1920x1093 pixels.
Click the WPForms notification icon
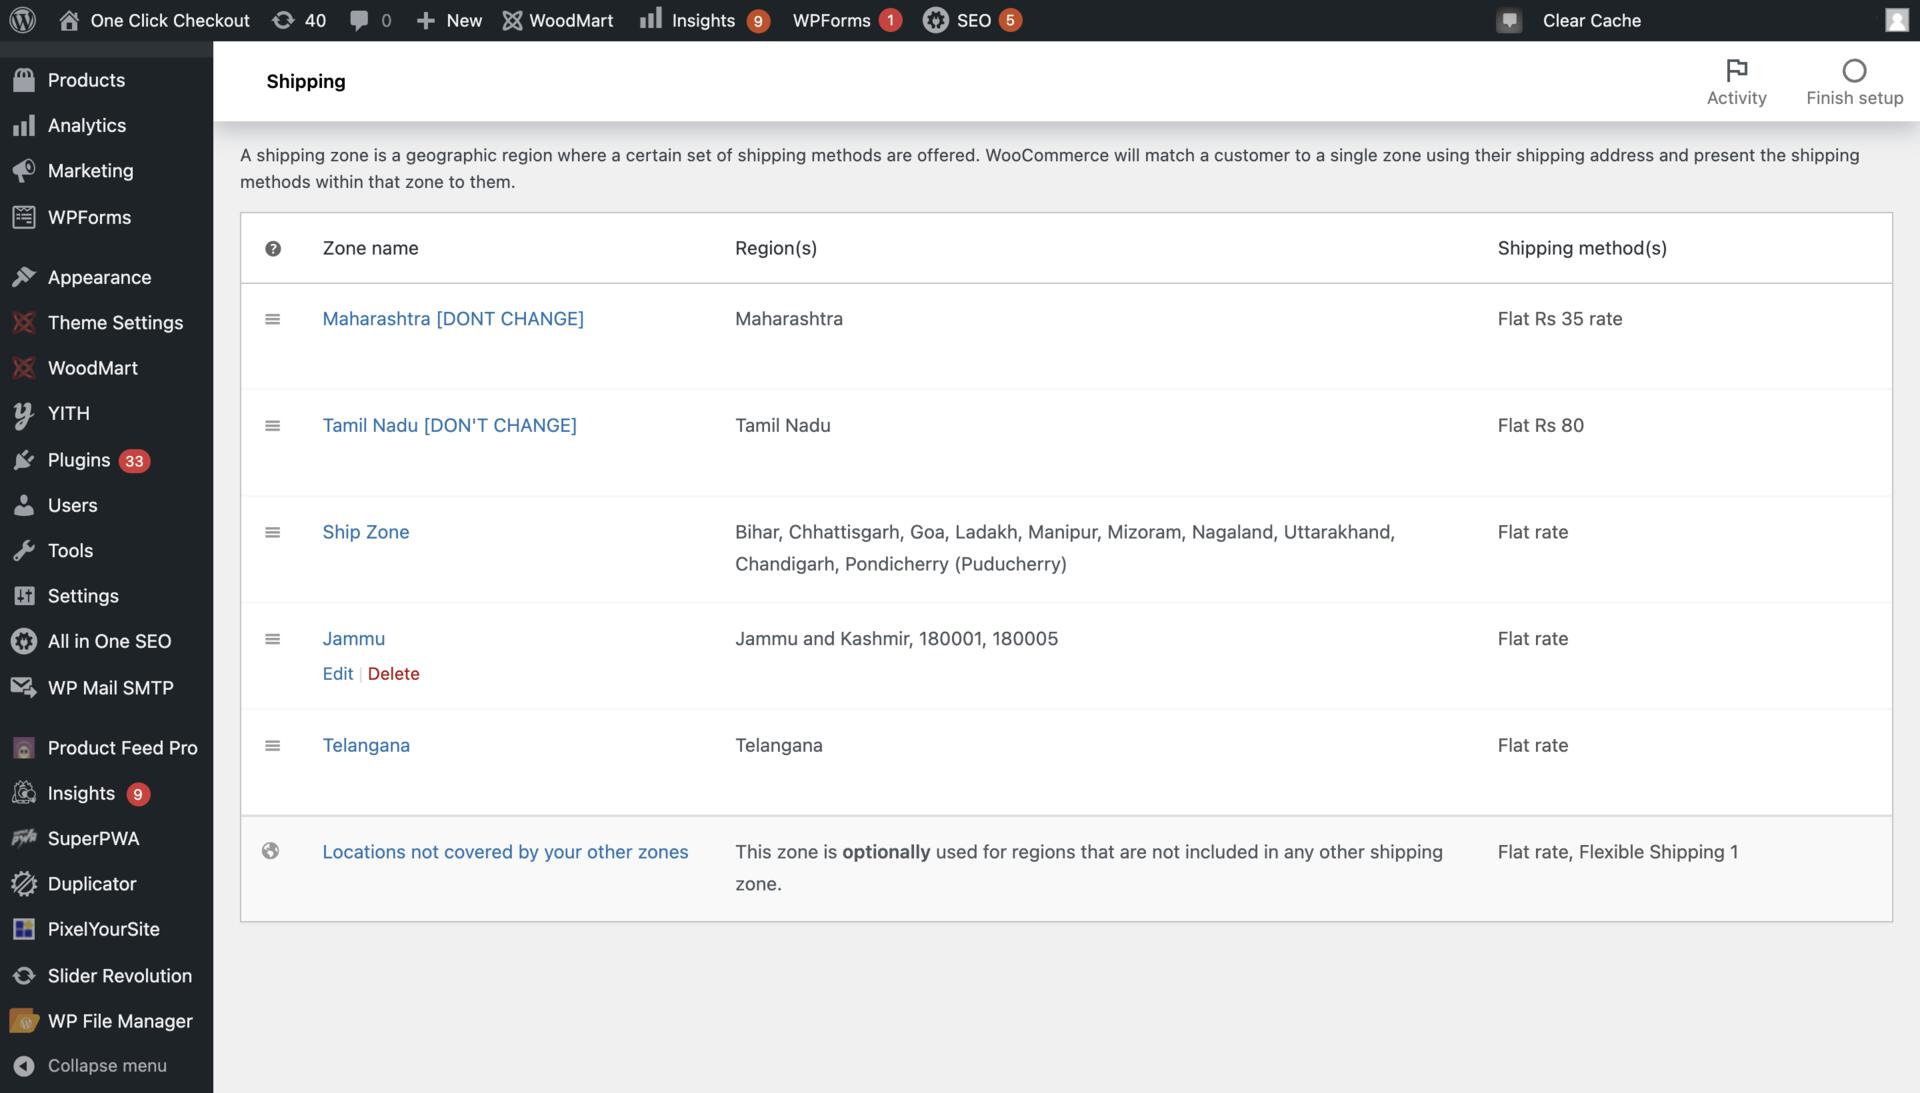[890, 21]
